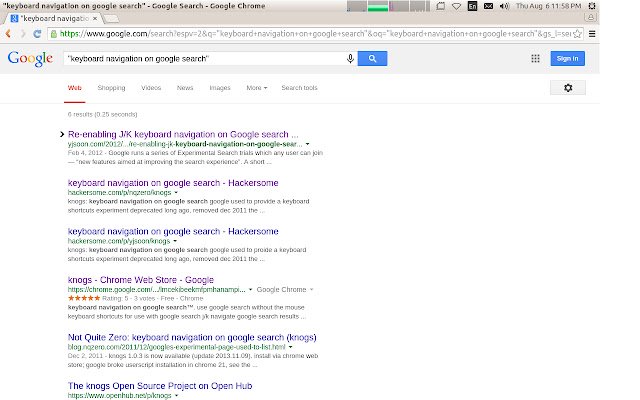This screenshot has width=640, height=400.
Task: Open search settings gear
Action: pos(568,88)
